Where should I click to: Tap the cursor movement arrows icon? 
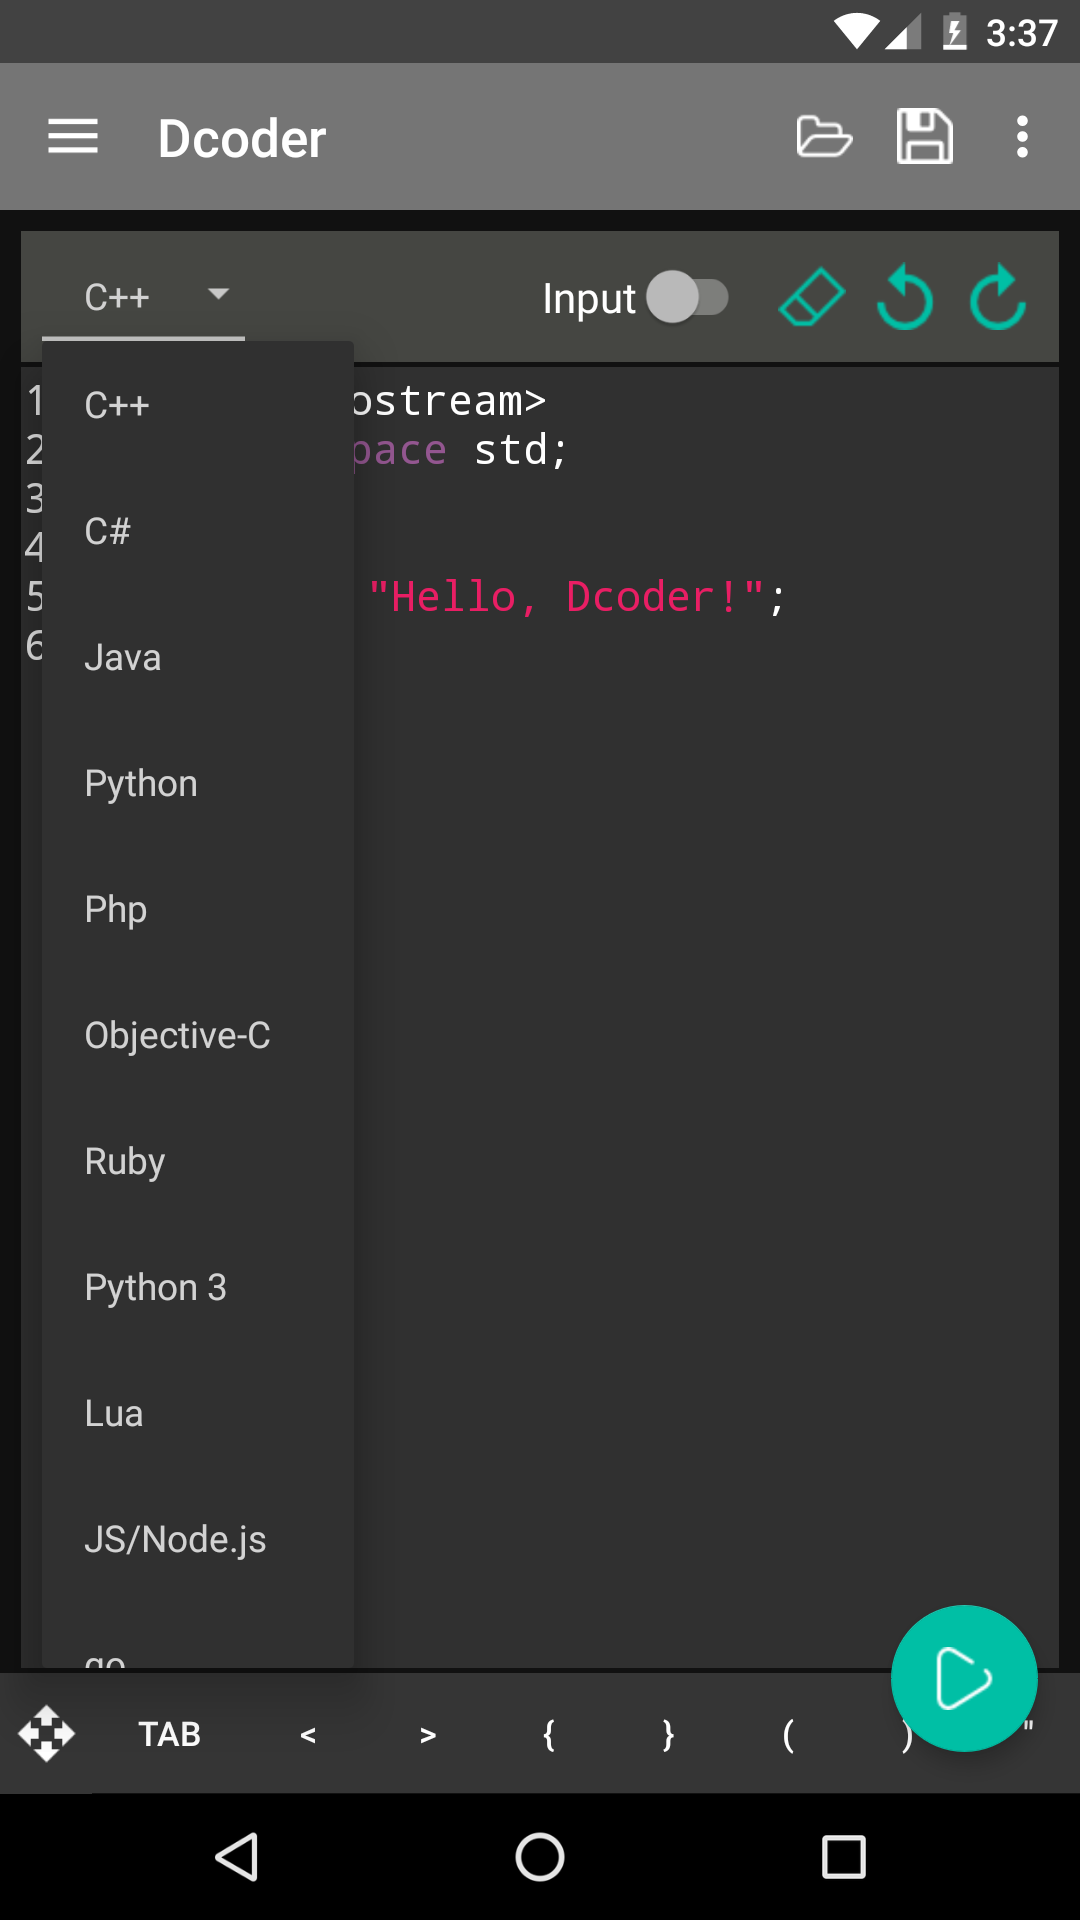point(46,1733)
